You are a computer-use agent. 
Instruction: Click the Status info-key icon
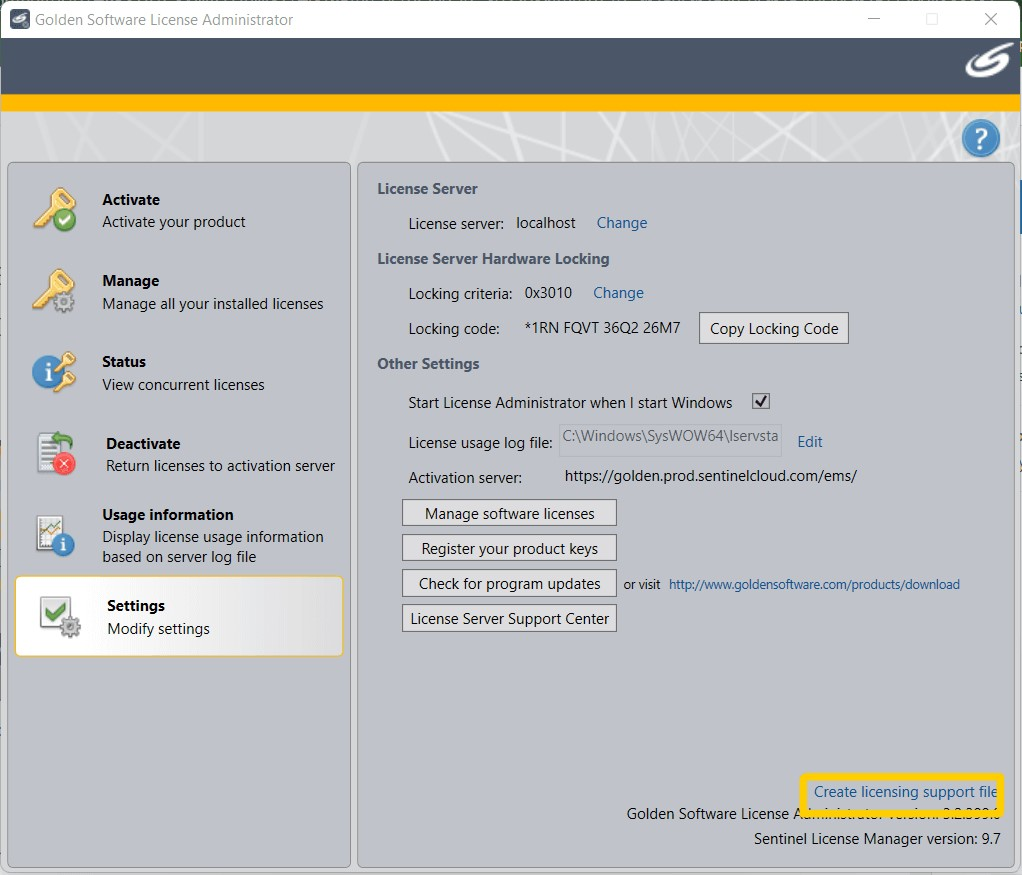pyautogui.click(x=54, y=372)
